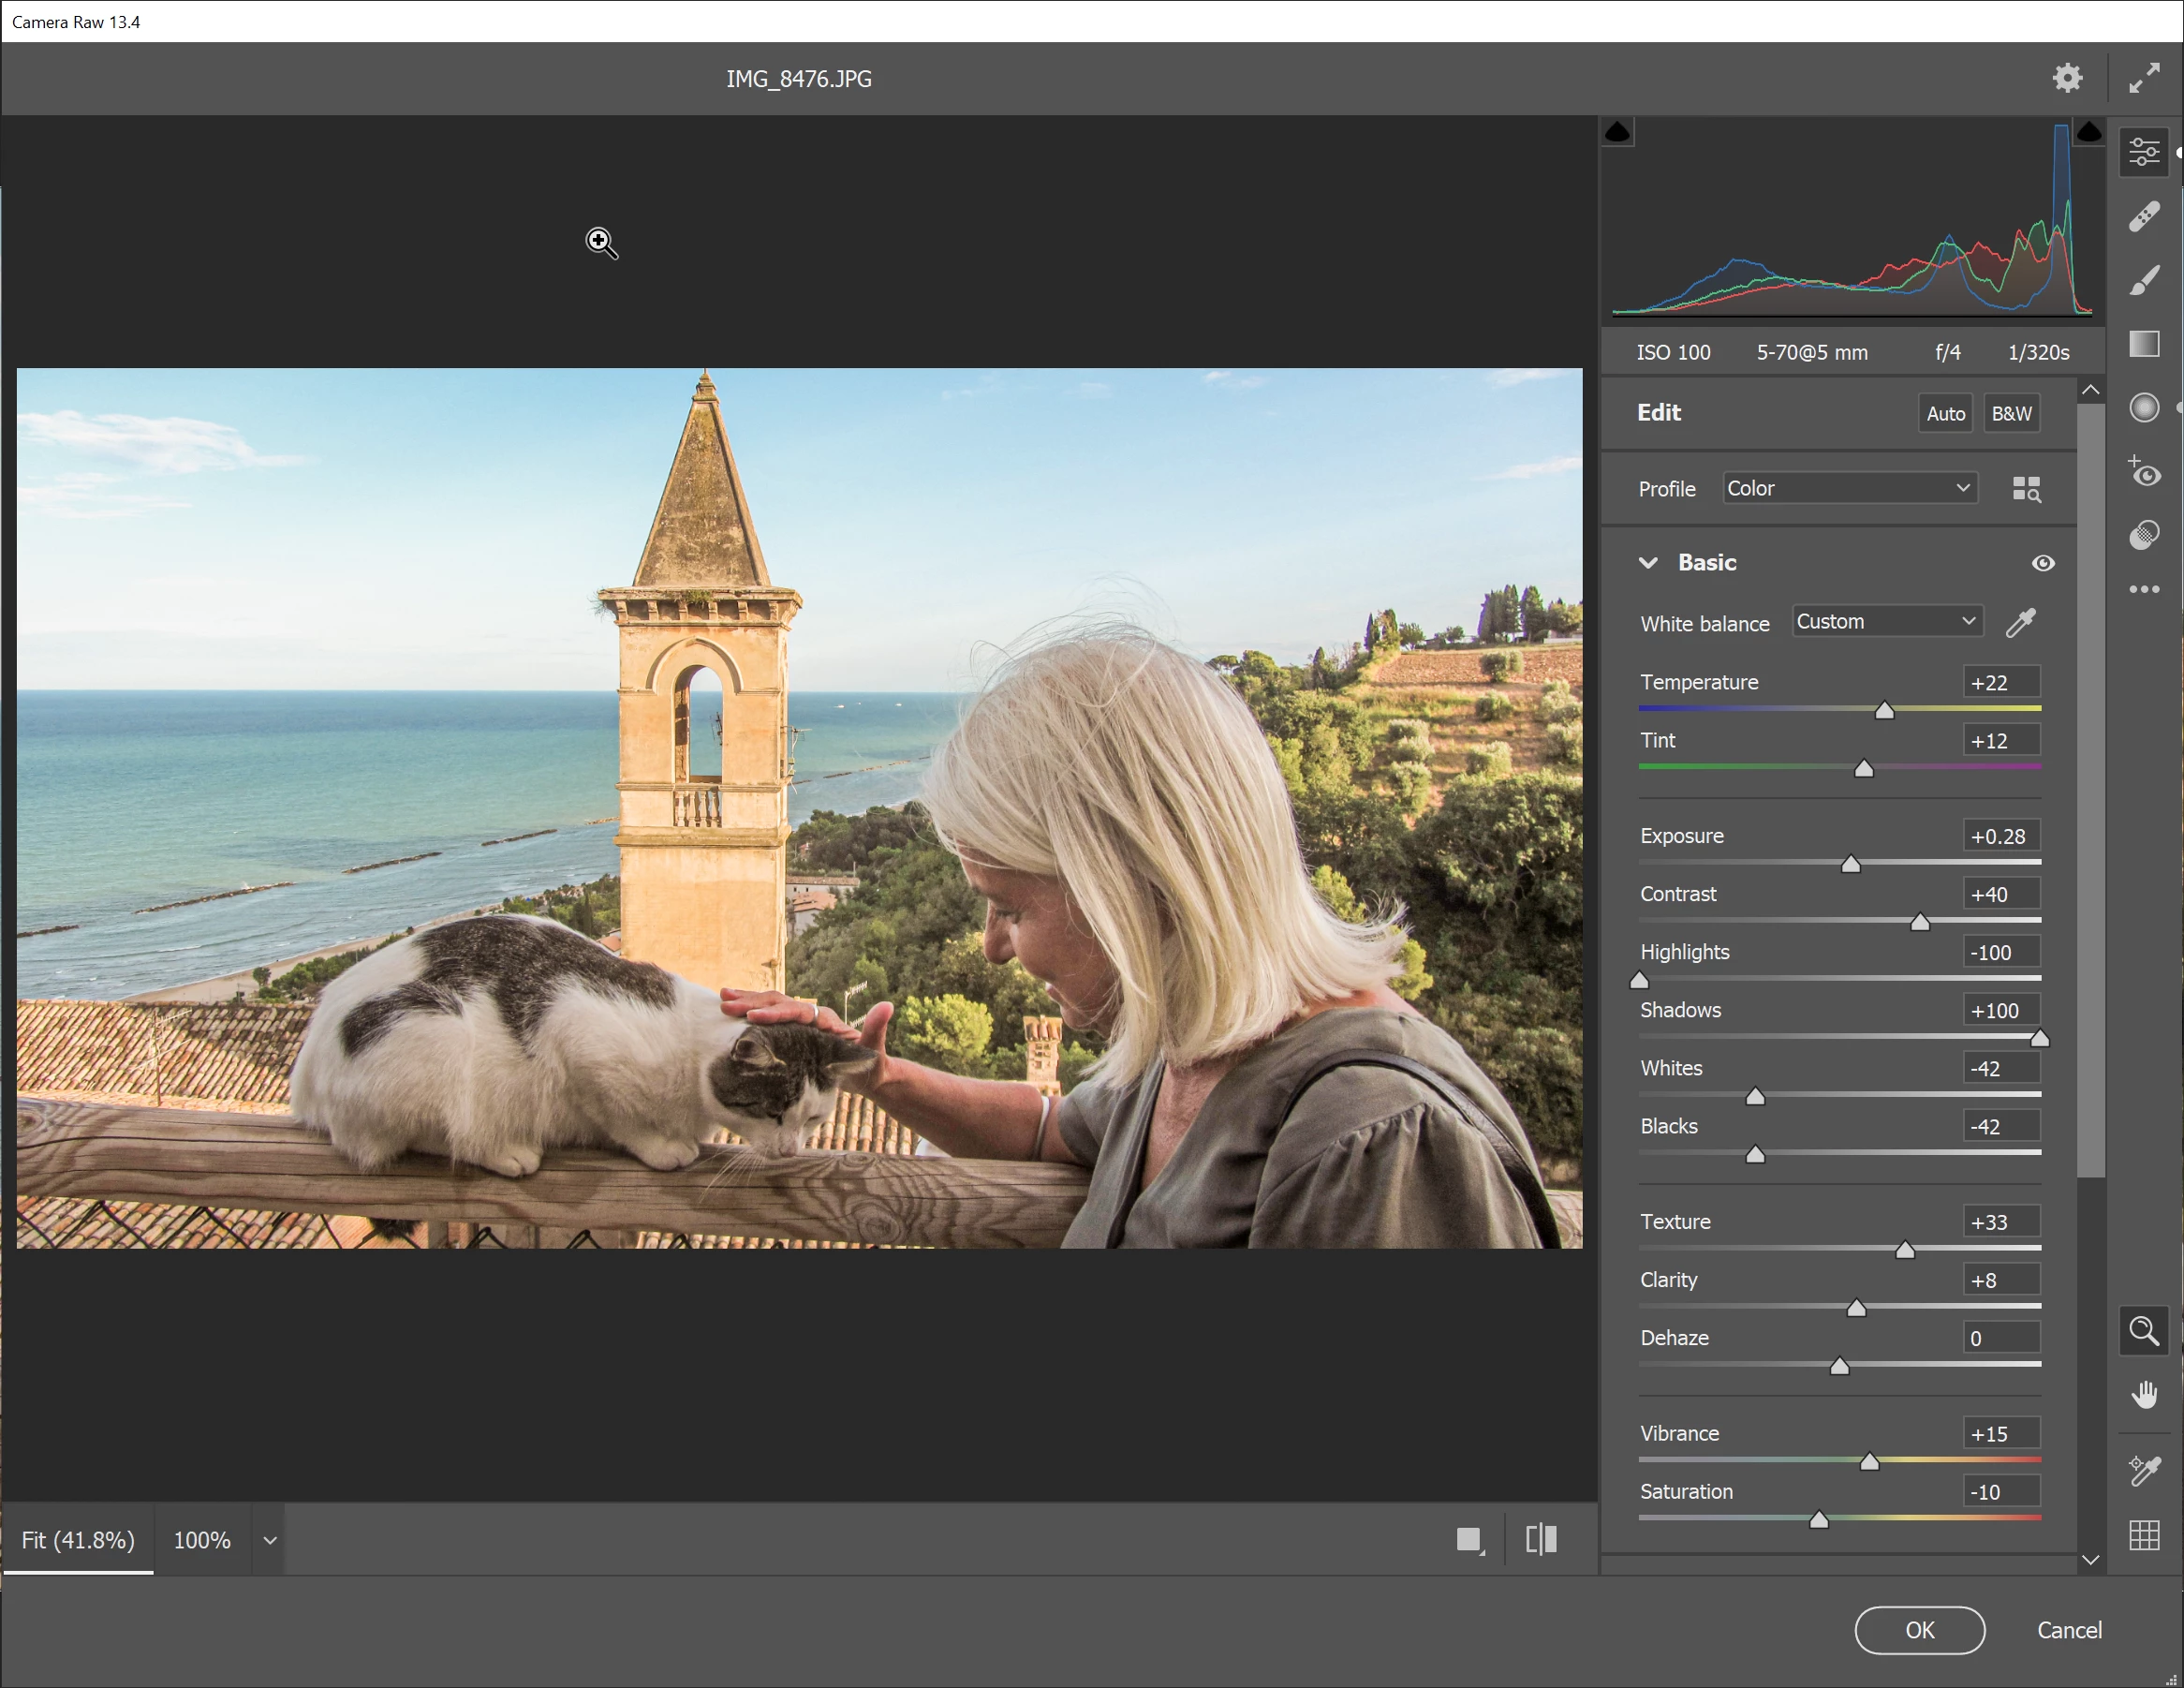Screen dimensions: 2184x1688
Task: Choose the Radial Filter tool
Action: click(x=2143, y=408)
